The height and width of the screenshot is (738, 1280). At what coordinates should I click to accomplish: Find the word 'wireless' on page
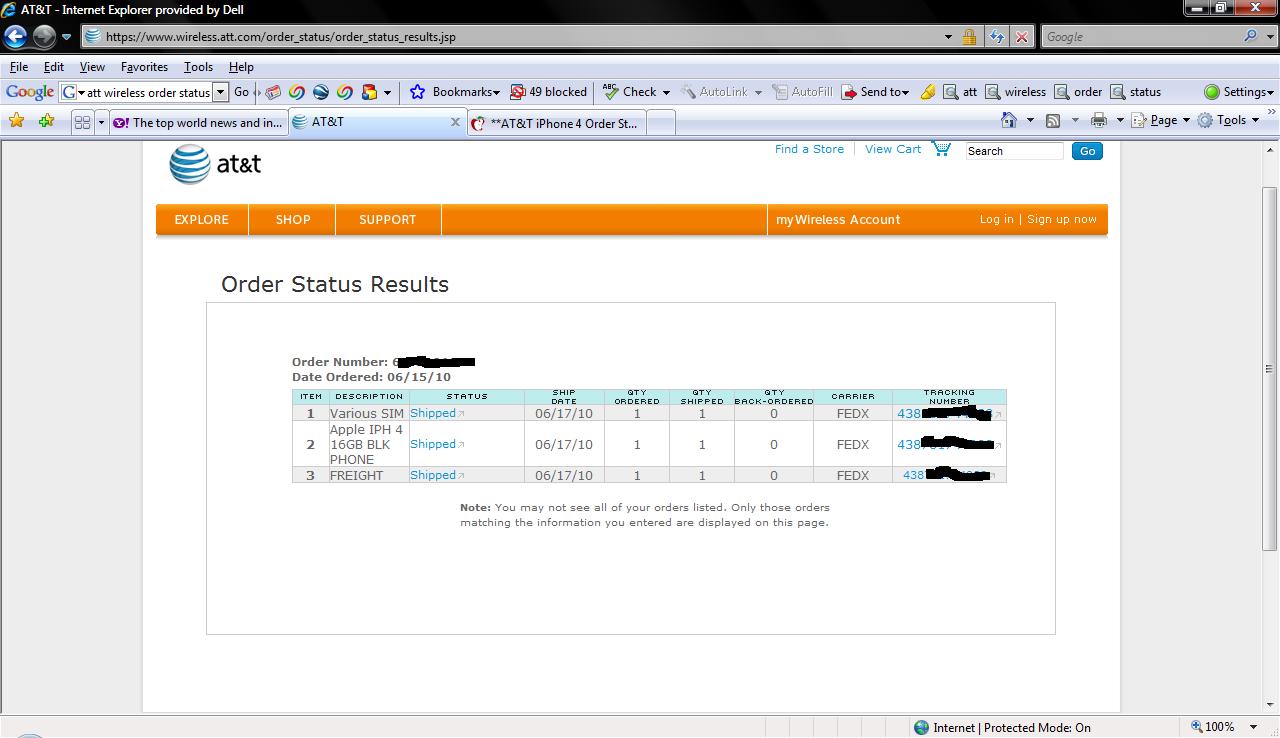tap(1015, 92)
